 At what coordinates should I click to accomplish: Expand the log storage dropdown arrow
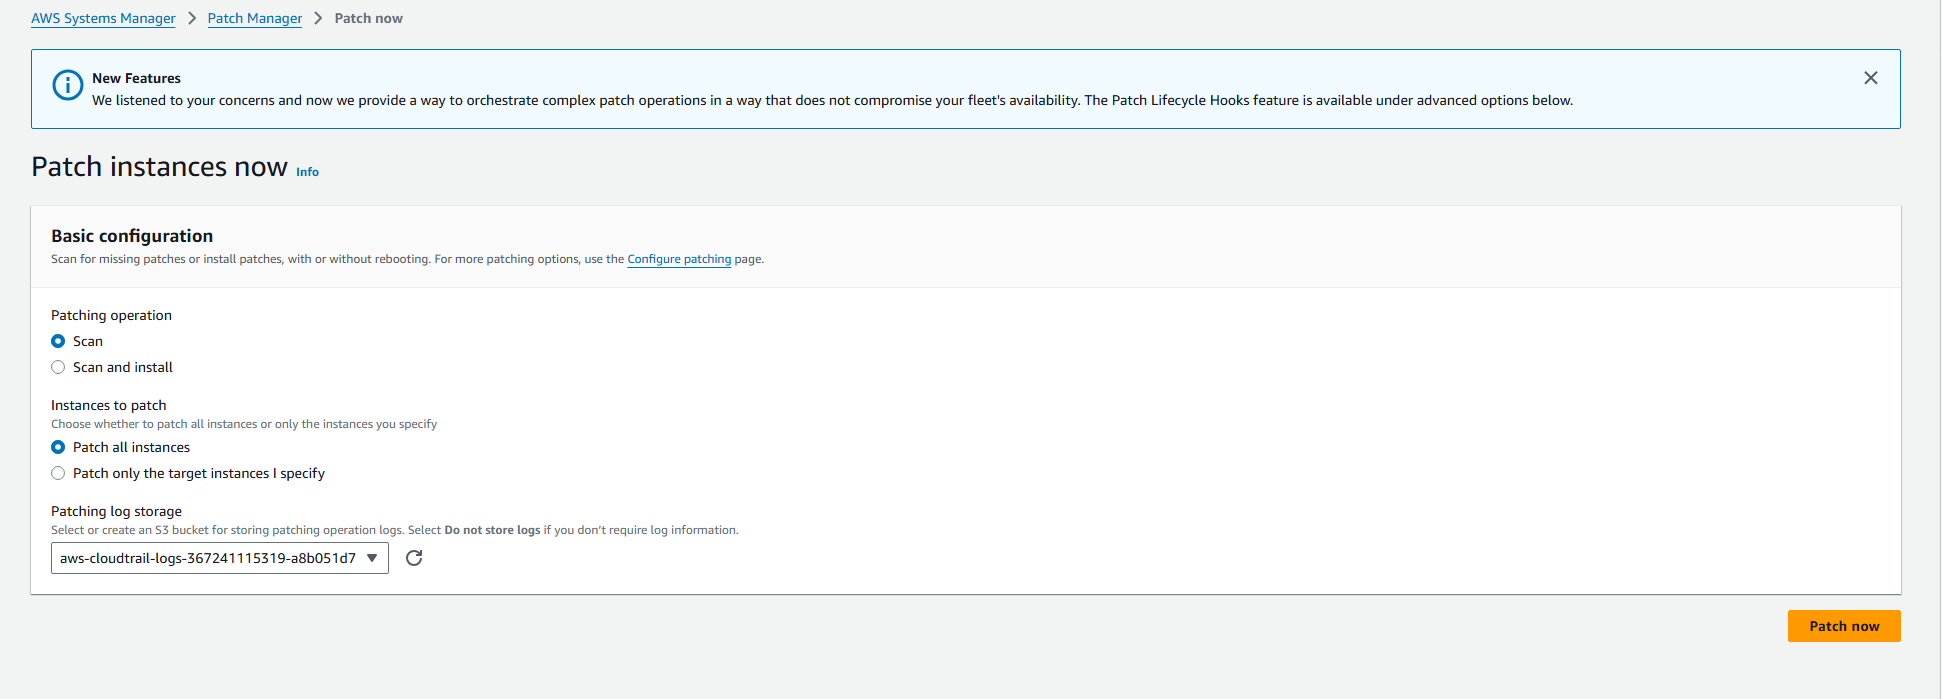click(372, 558)
